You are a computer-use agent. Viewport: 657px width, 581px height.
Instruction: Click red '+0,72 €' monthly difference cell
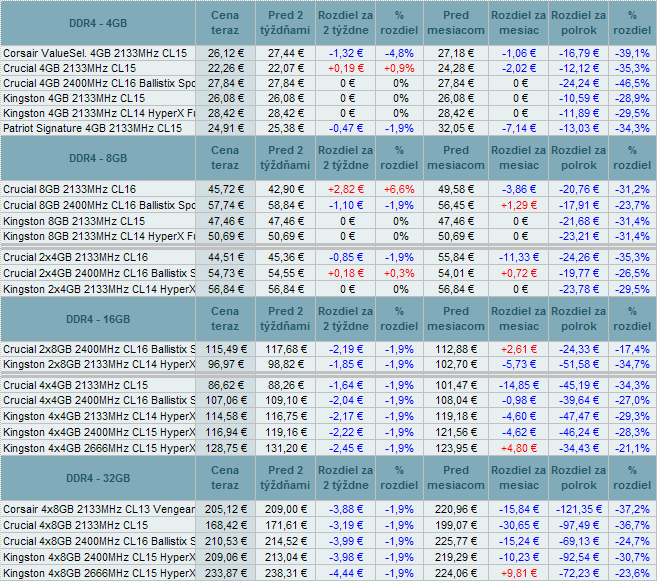pyautogui.click(x=519, y=273)
